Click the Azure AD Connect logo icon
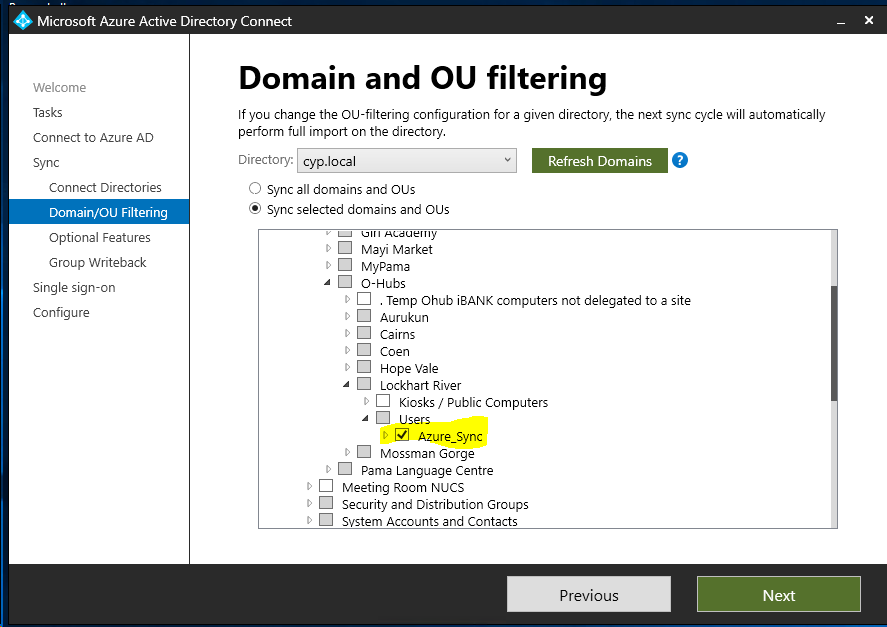This screenshot has height=627, width=887. [23, 21]
